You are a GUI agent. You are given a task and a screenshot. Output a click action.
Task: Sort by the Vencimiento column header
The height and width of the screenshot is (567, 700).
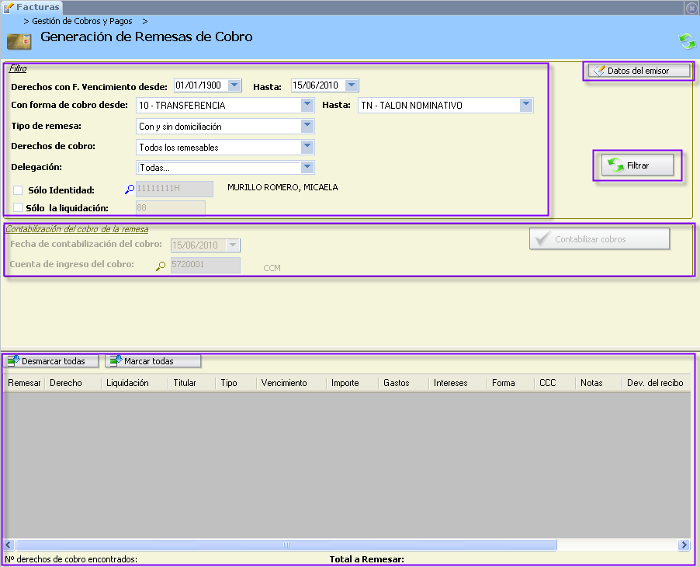point(283,383)
